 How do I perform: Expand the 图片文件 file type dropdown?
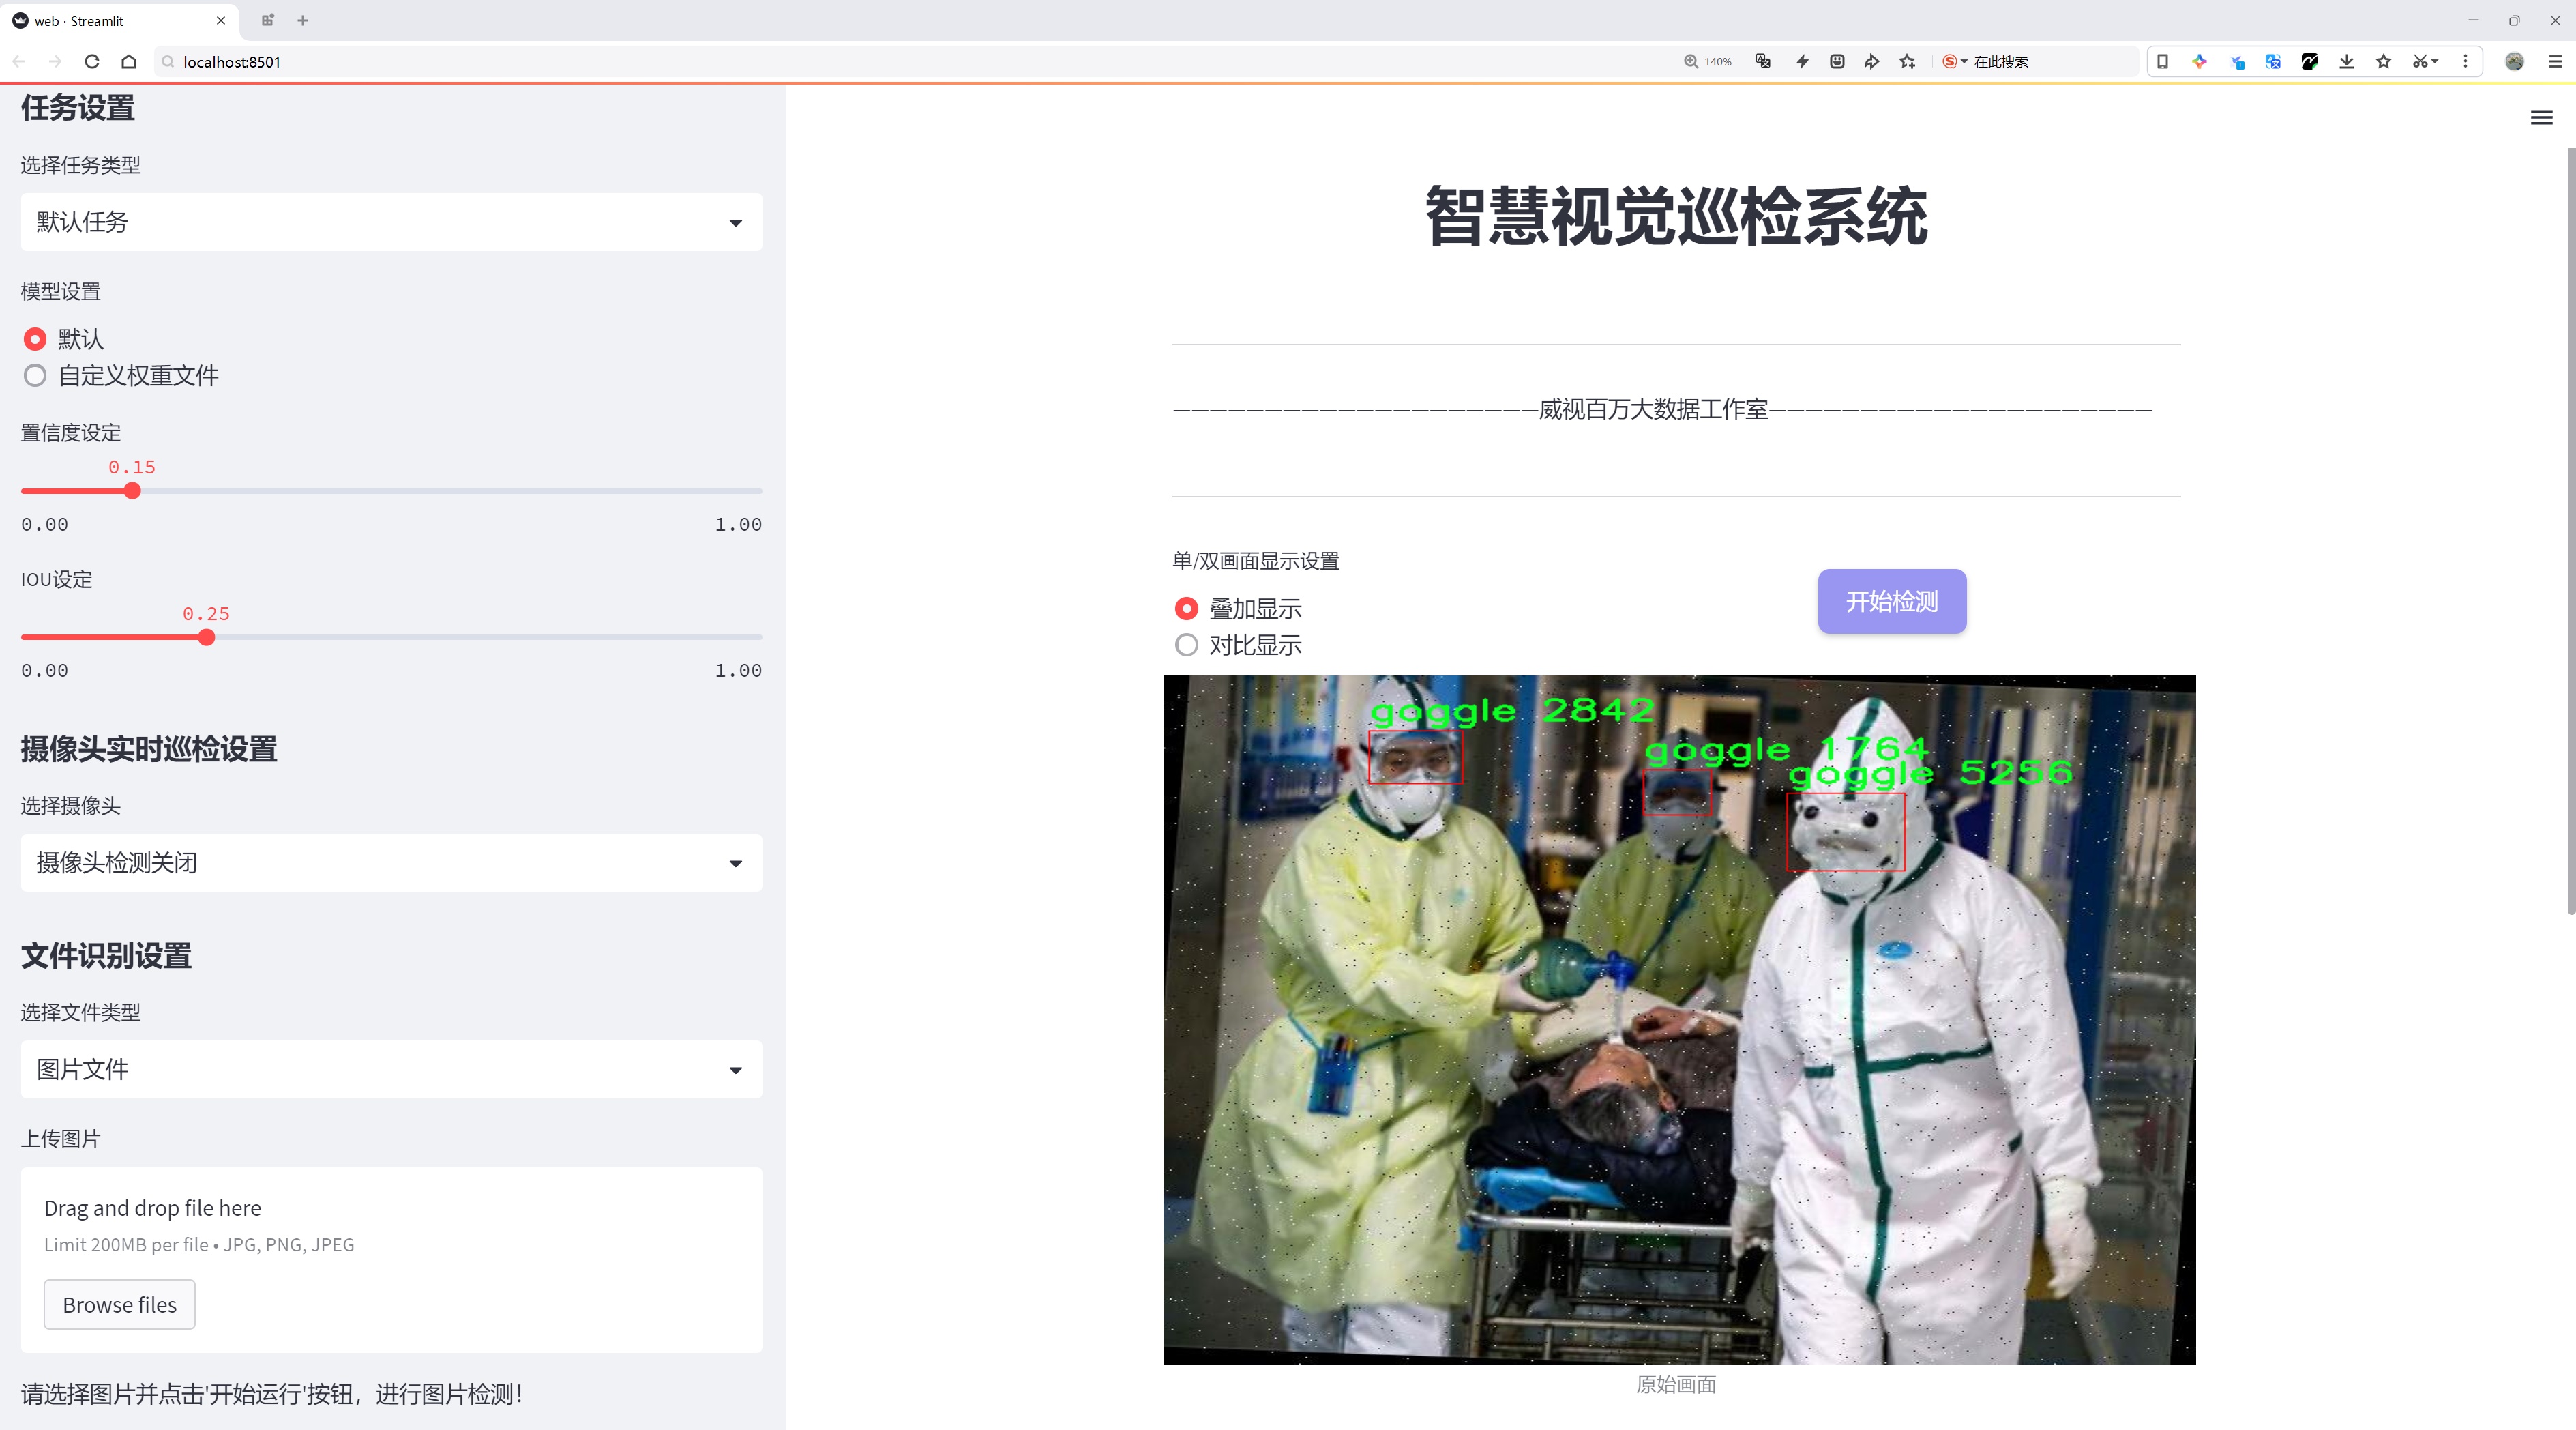click(391, 1069)
